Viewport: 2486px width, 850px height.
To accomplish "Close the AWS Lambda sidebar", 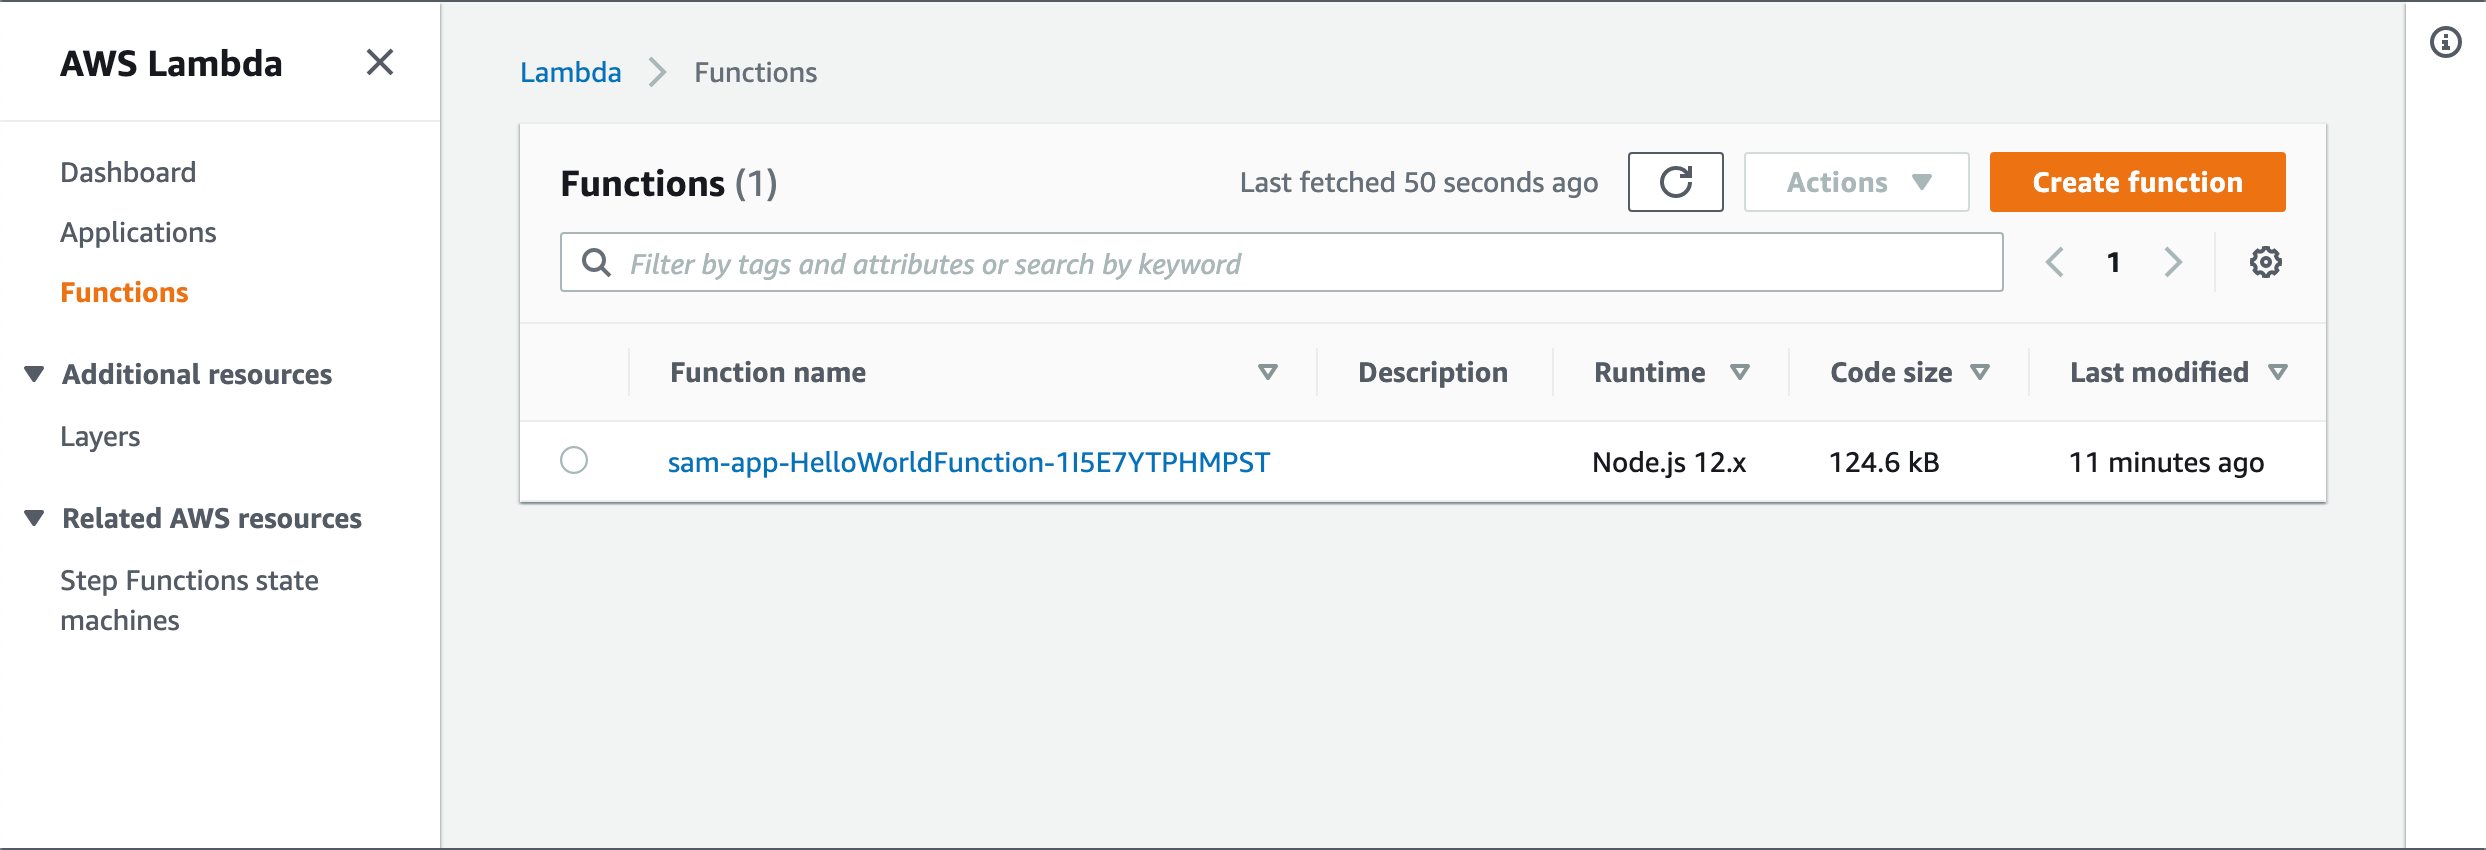I will 379,62.
